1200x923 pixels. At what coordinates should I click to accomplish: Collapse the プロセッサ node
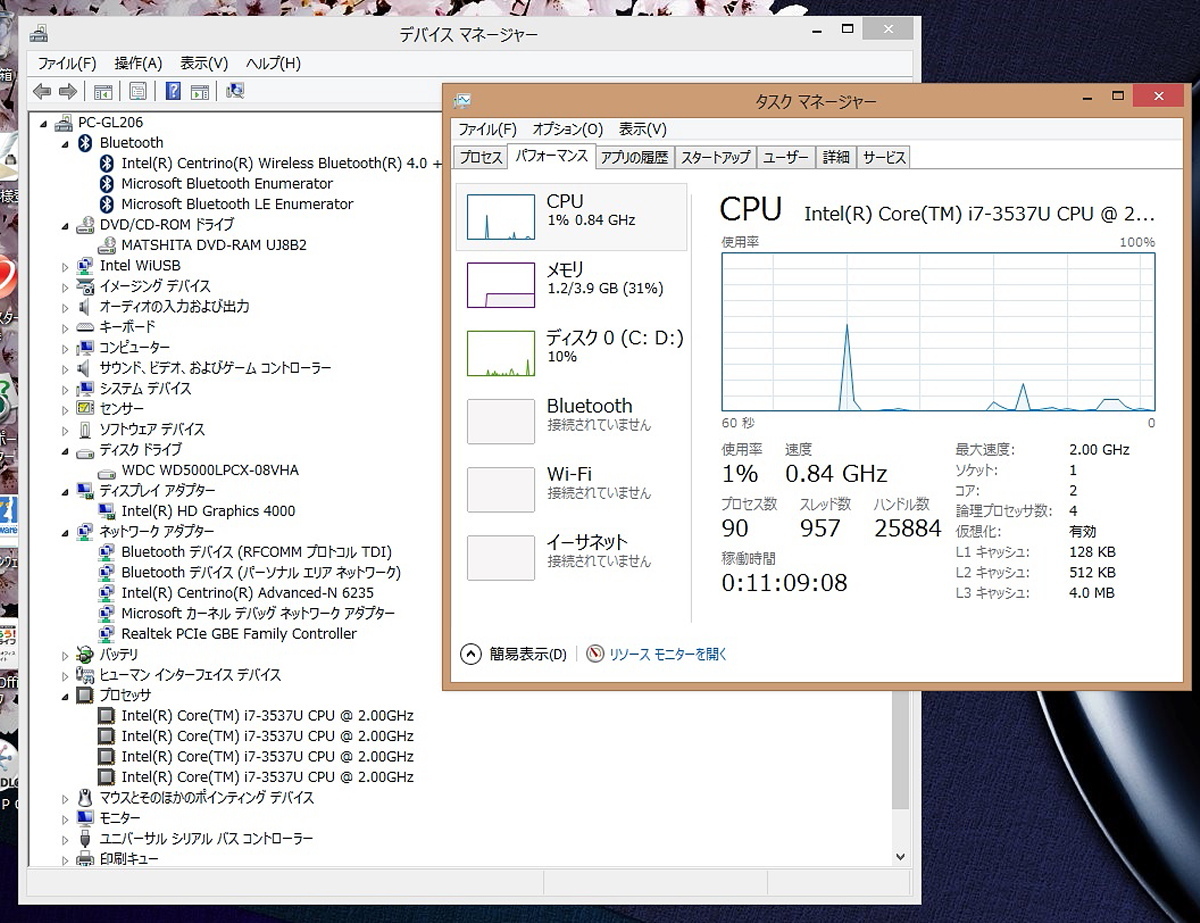(x=66, y=695)
